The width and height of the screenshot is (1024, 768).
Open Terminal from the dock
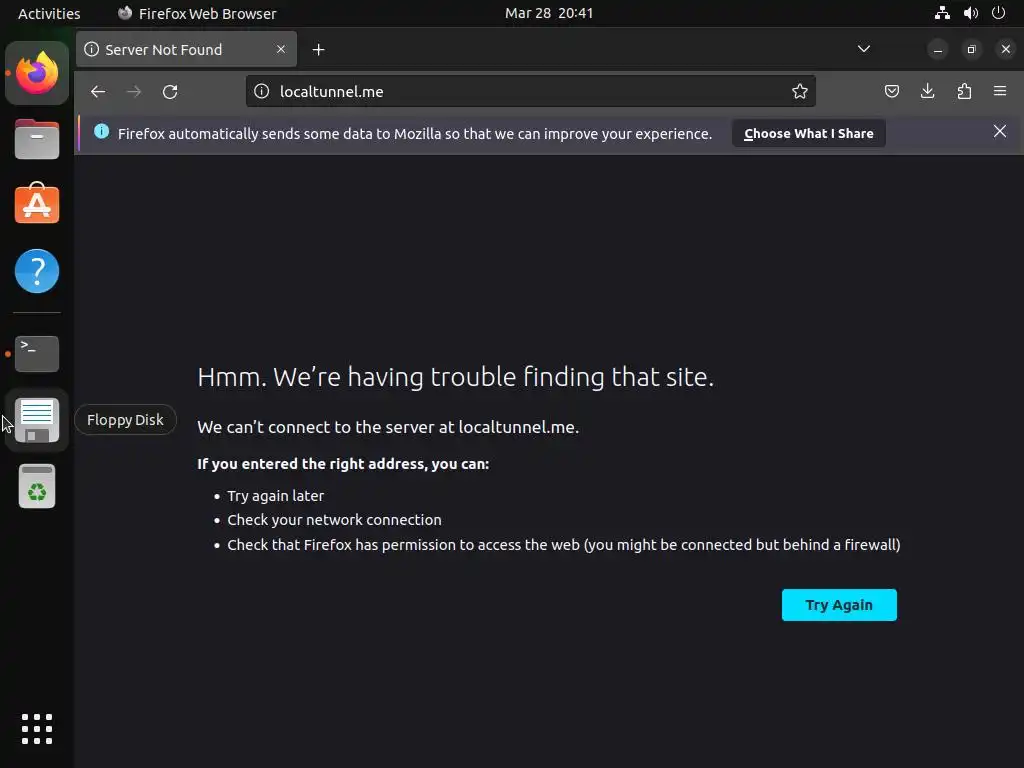pos(37,354)
